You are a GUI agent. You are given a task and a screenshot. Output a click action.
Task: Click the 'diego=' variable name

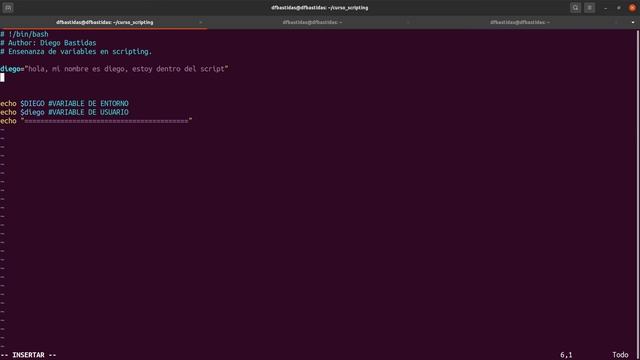point(12,69)
